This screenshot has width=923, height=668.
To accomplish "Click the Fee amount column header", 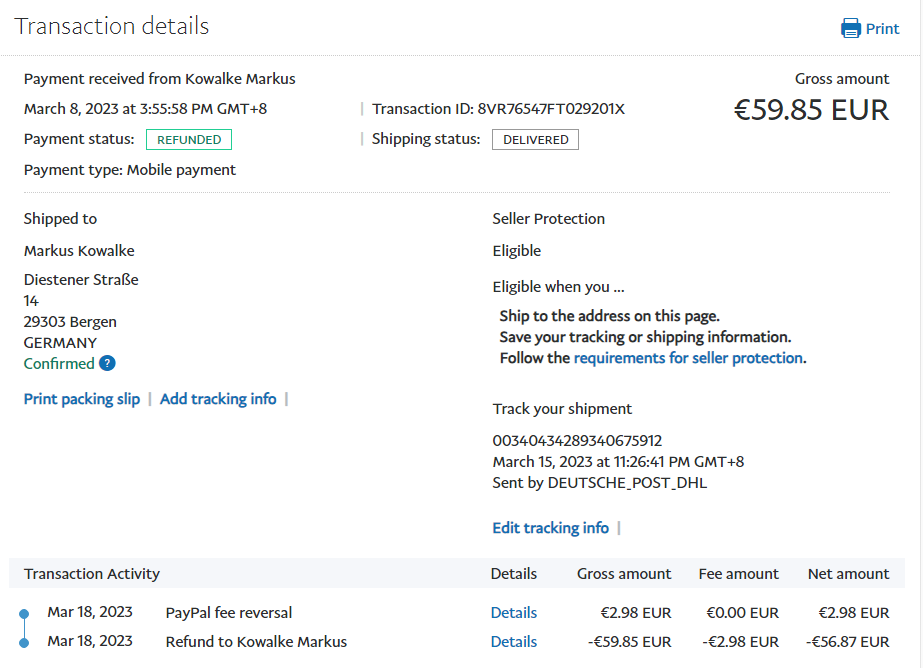I will [x=739, y=574].
